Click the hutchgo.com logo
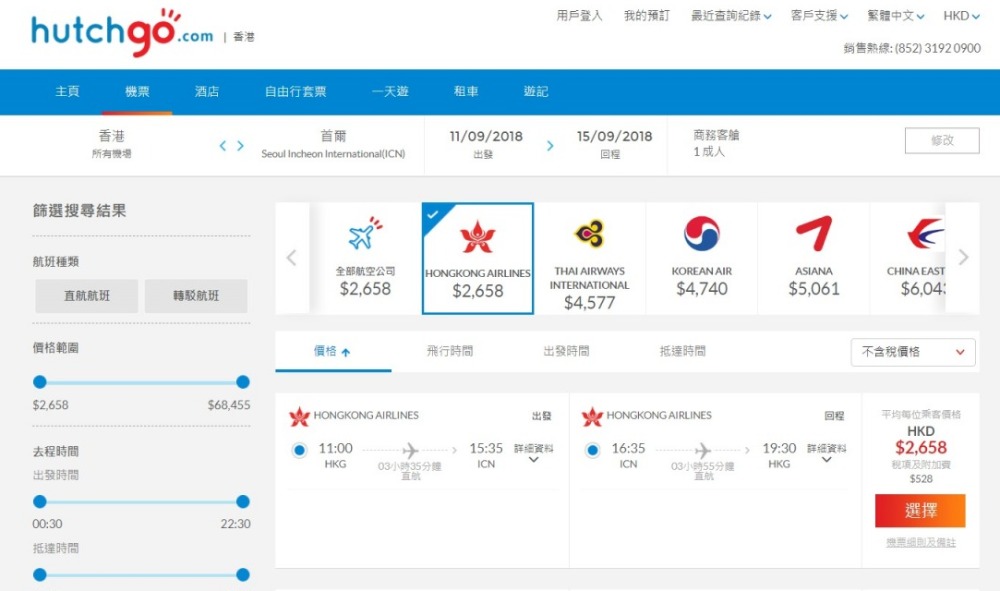1000x591 pixels. click(x=122, y=32)
